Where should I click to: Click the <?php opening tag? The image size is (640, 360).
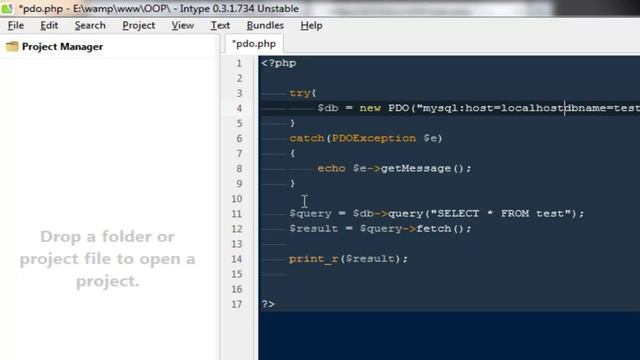click(279, 63)
